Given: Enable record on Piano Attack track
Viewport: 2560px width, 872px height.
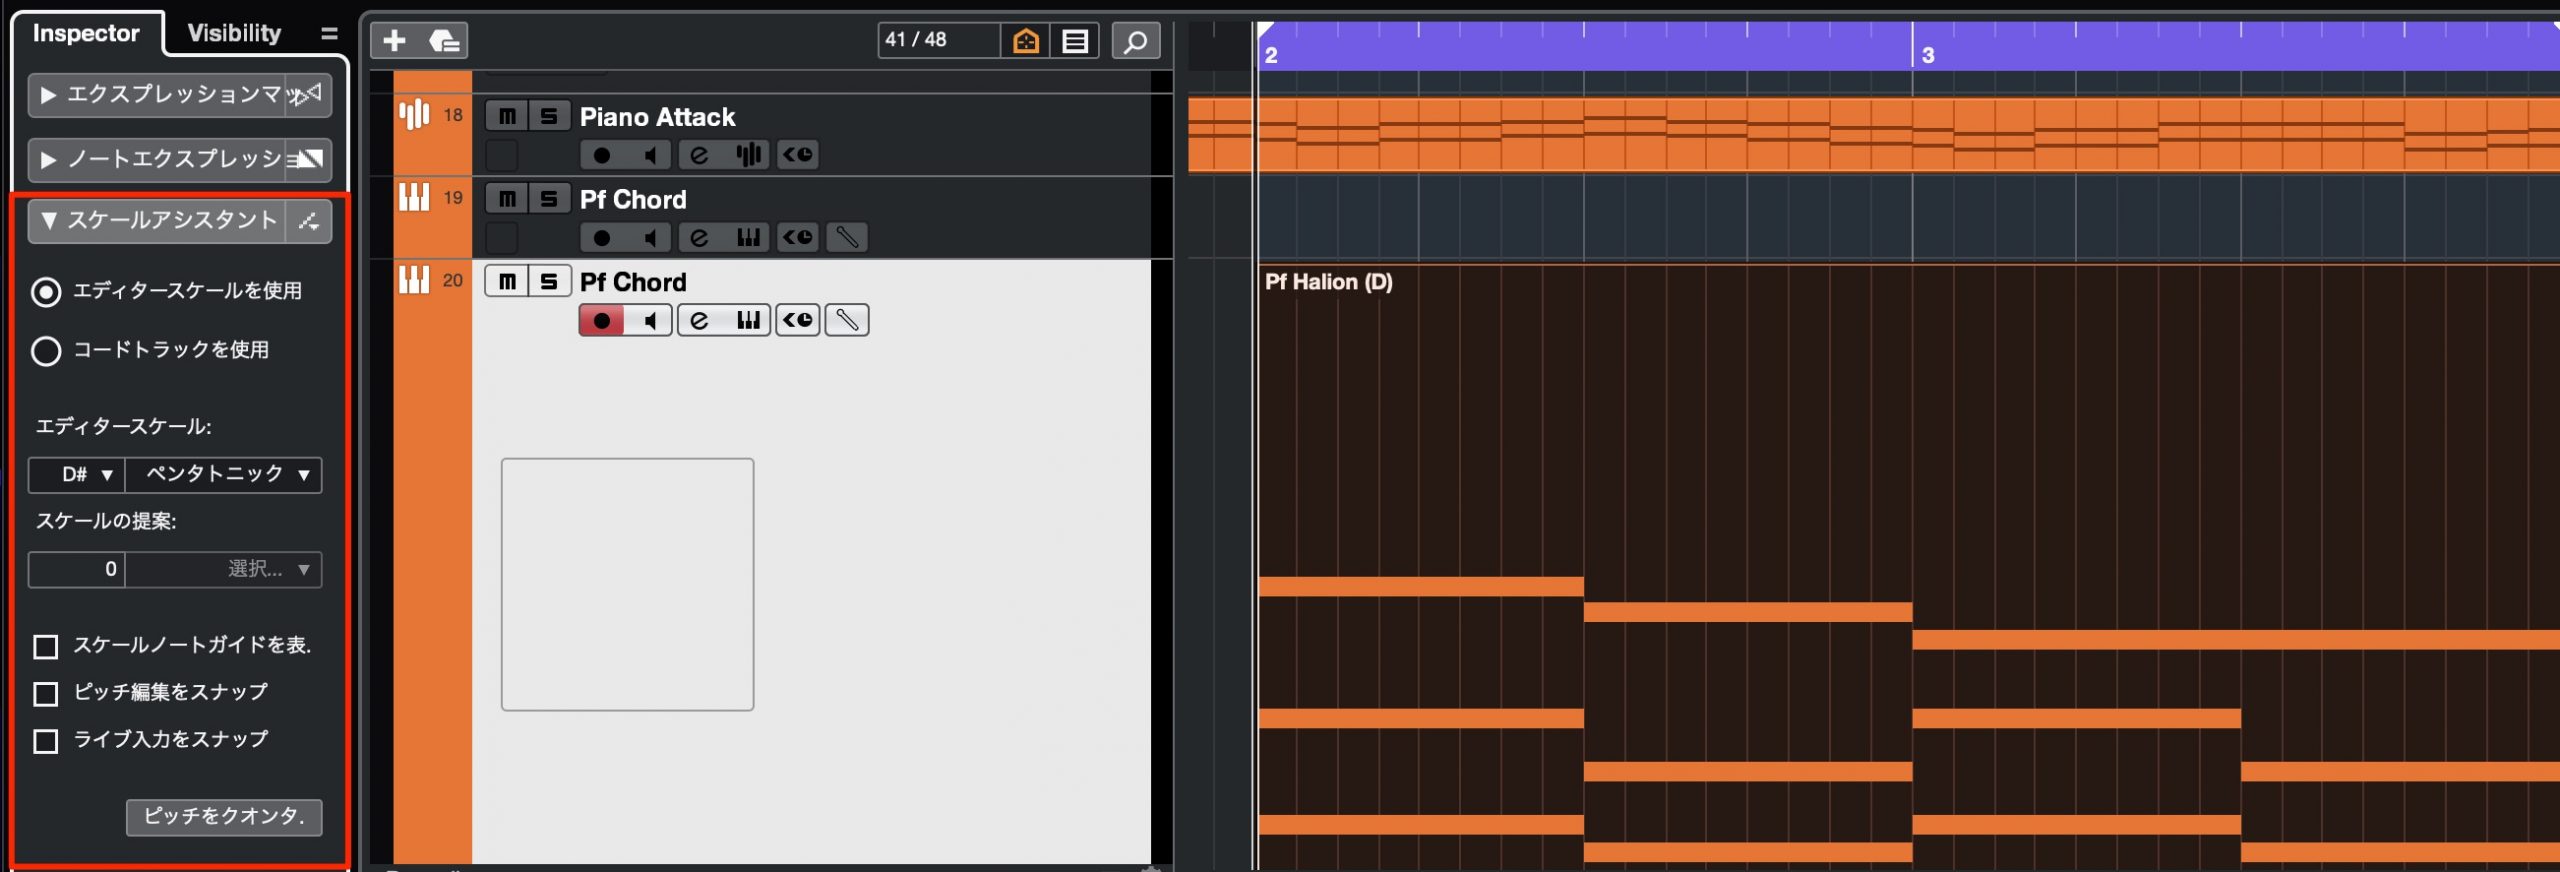Looking at the screenshot, I should pyautogui.click(x=601, y=155).
